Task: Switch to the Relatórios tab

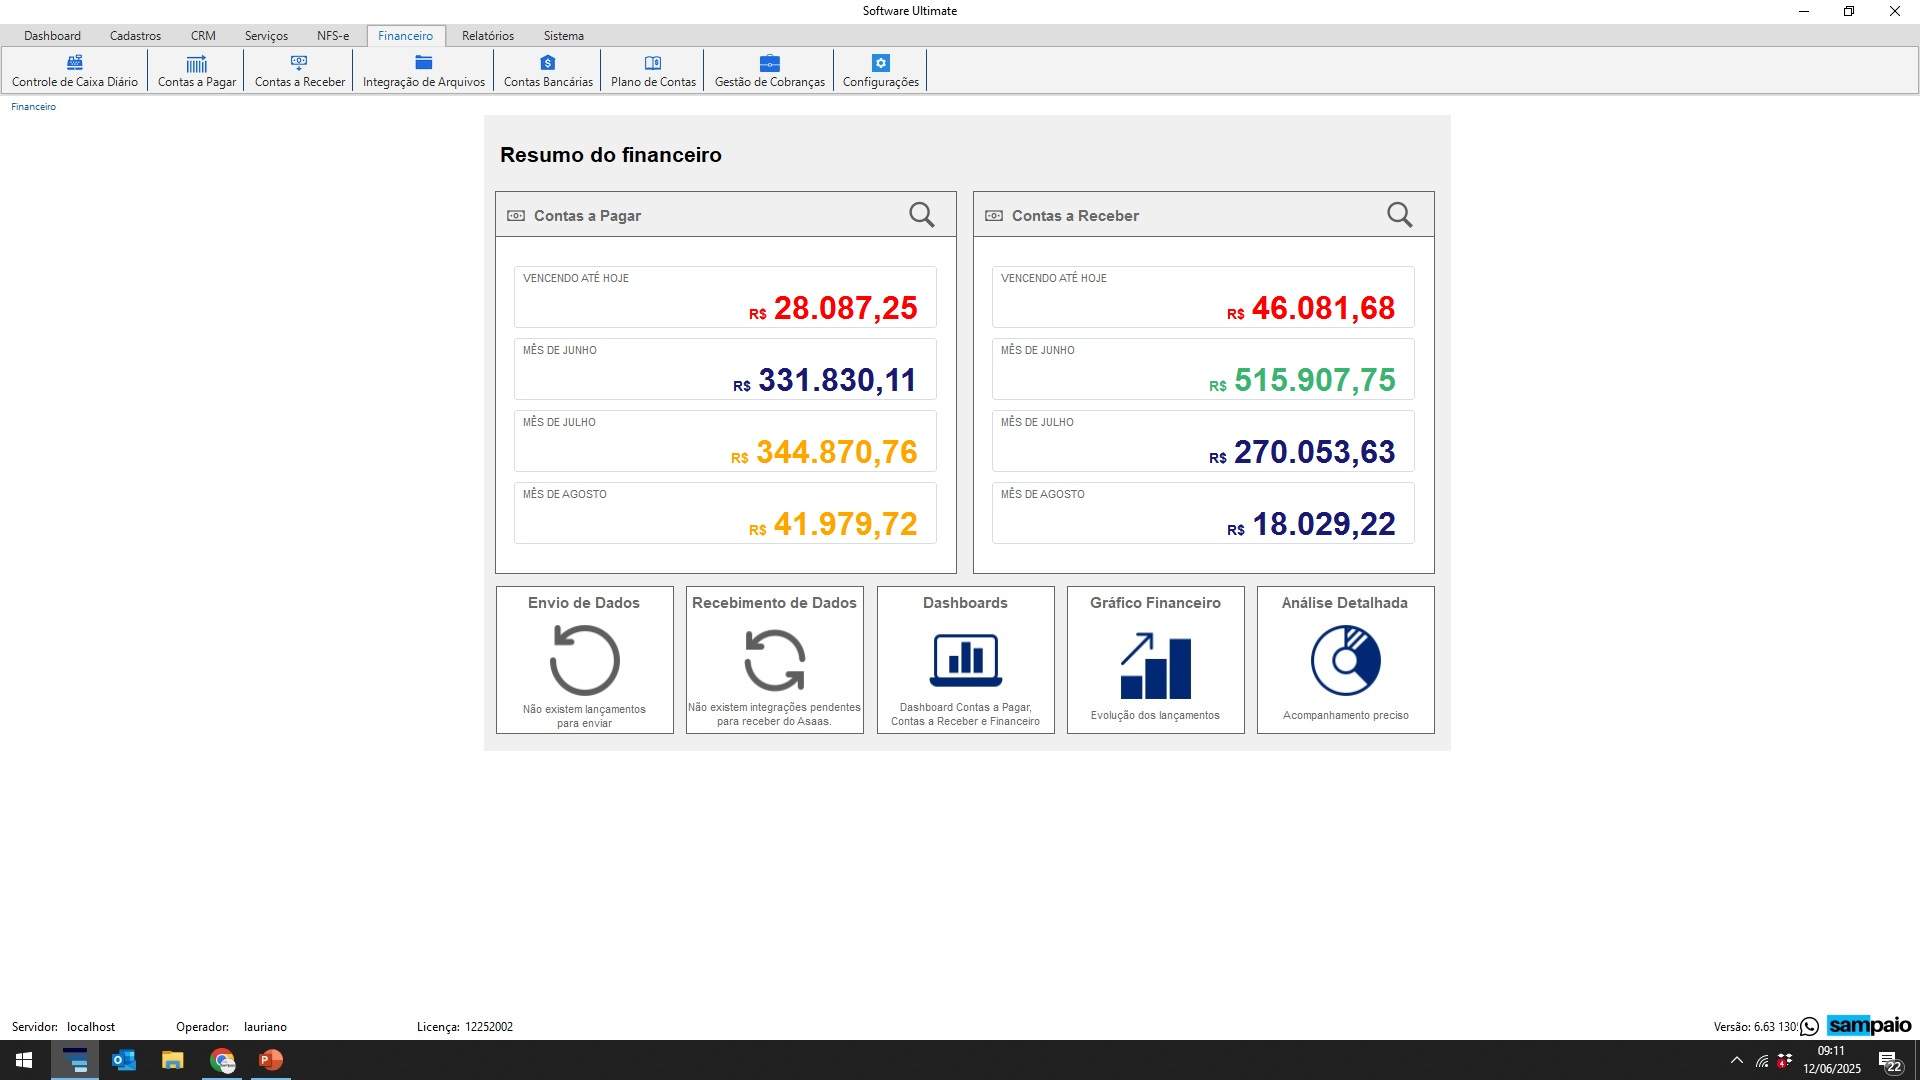Action: pos(488,36)
